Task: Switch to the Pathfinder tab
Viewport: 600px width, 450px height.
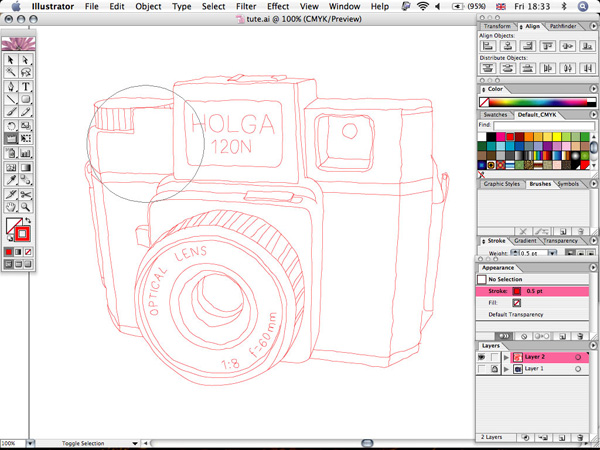Action: (x=563, y=26)
